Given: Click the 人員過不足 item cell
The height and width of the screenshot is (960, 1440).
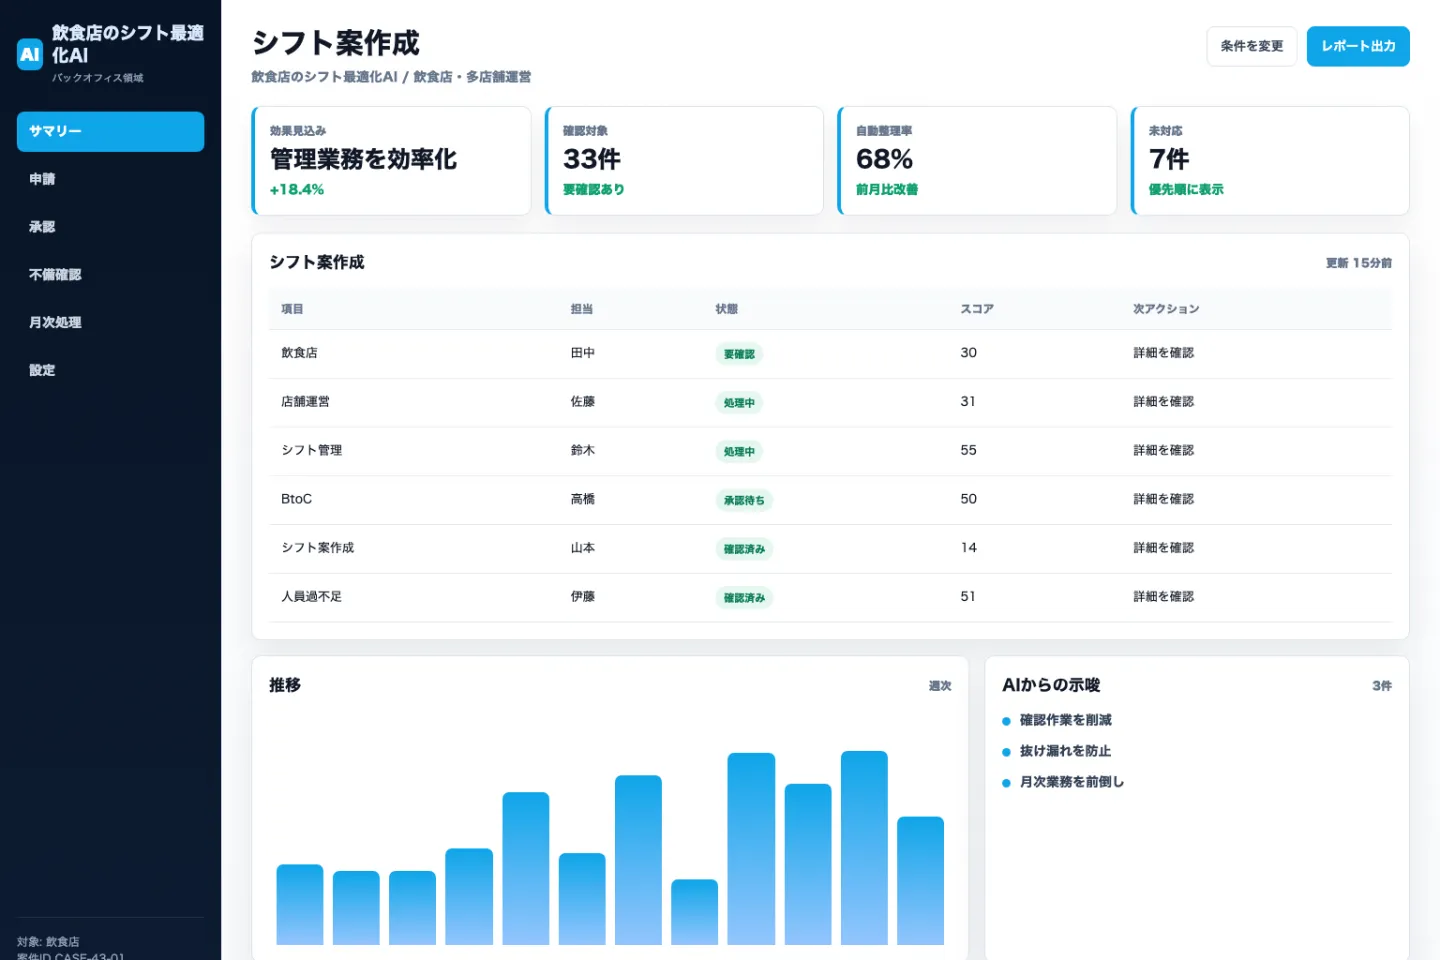Looking at the screenshot, I should tap(312, 597).
